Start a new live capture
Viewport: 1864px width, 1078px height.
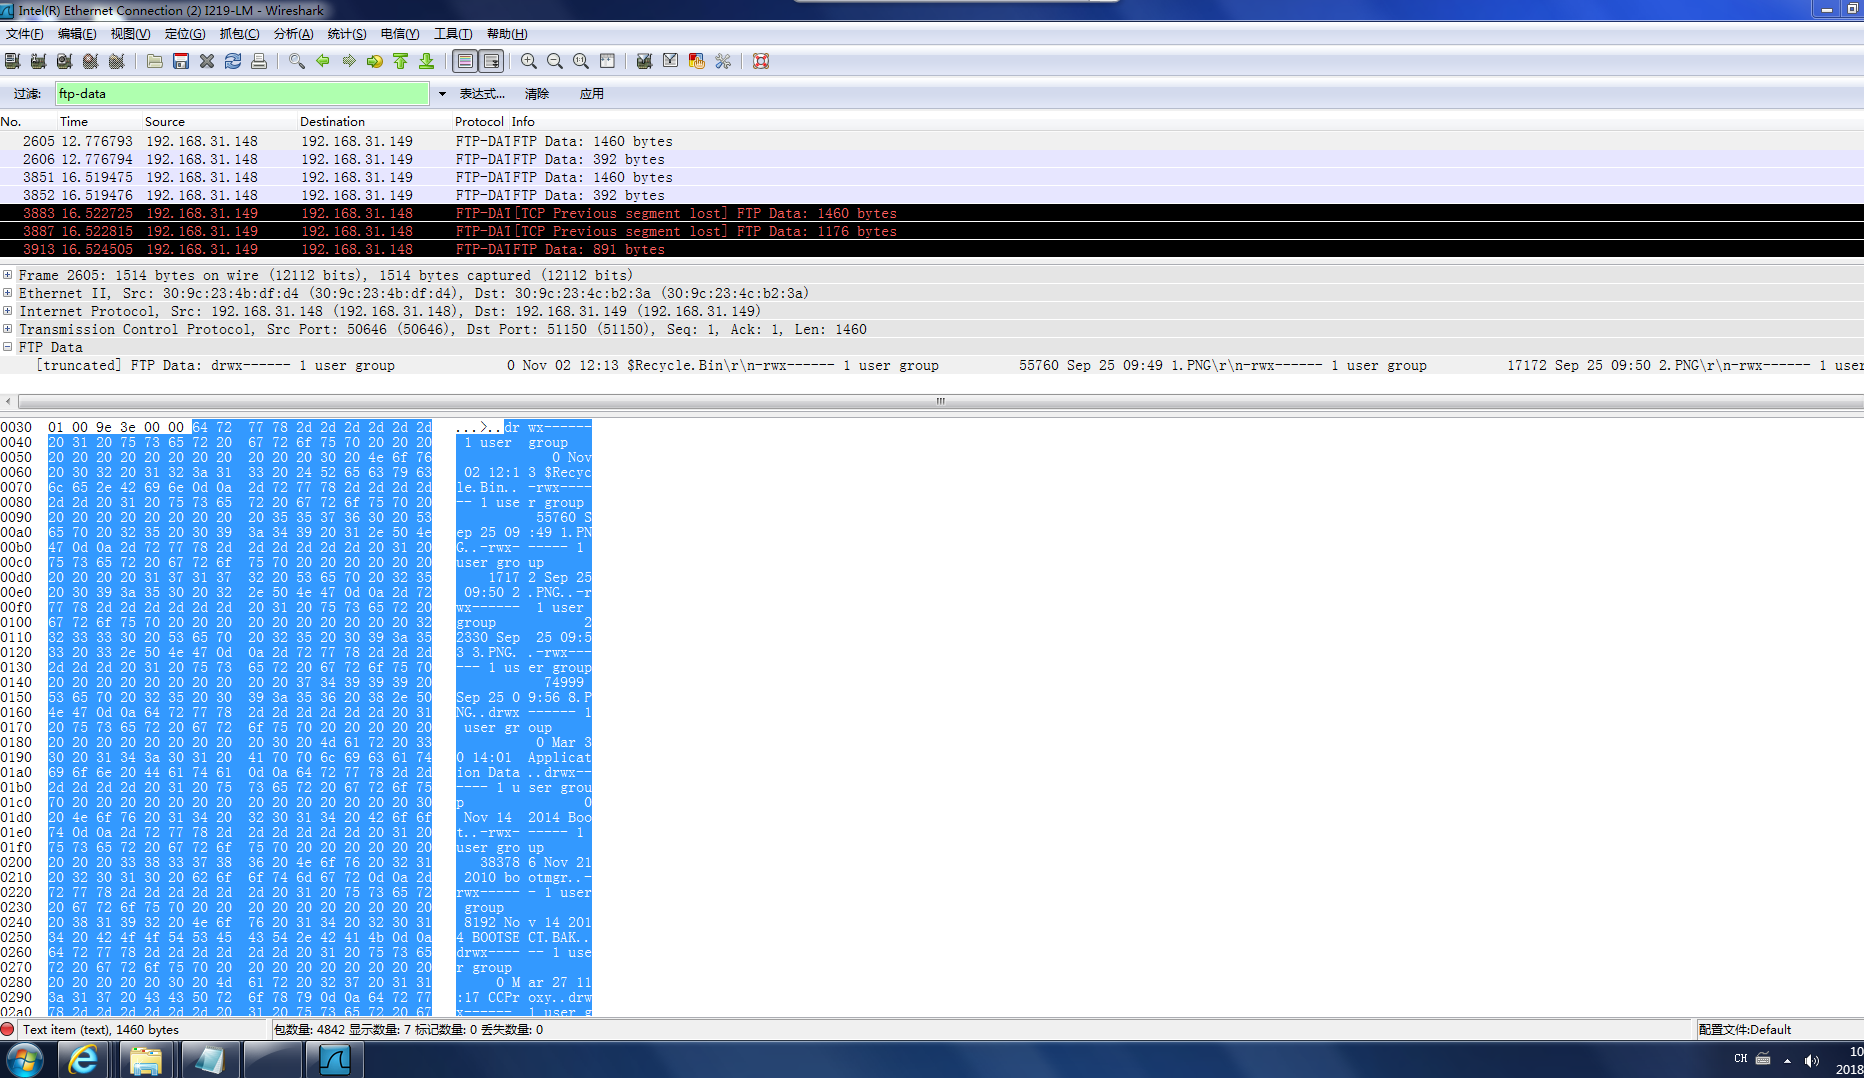[x=64, y=61]
